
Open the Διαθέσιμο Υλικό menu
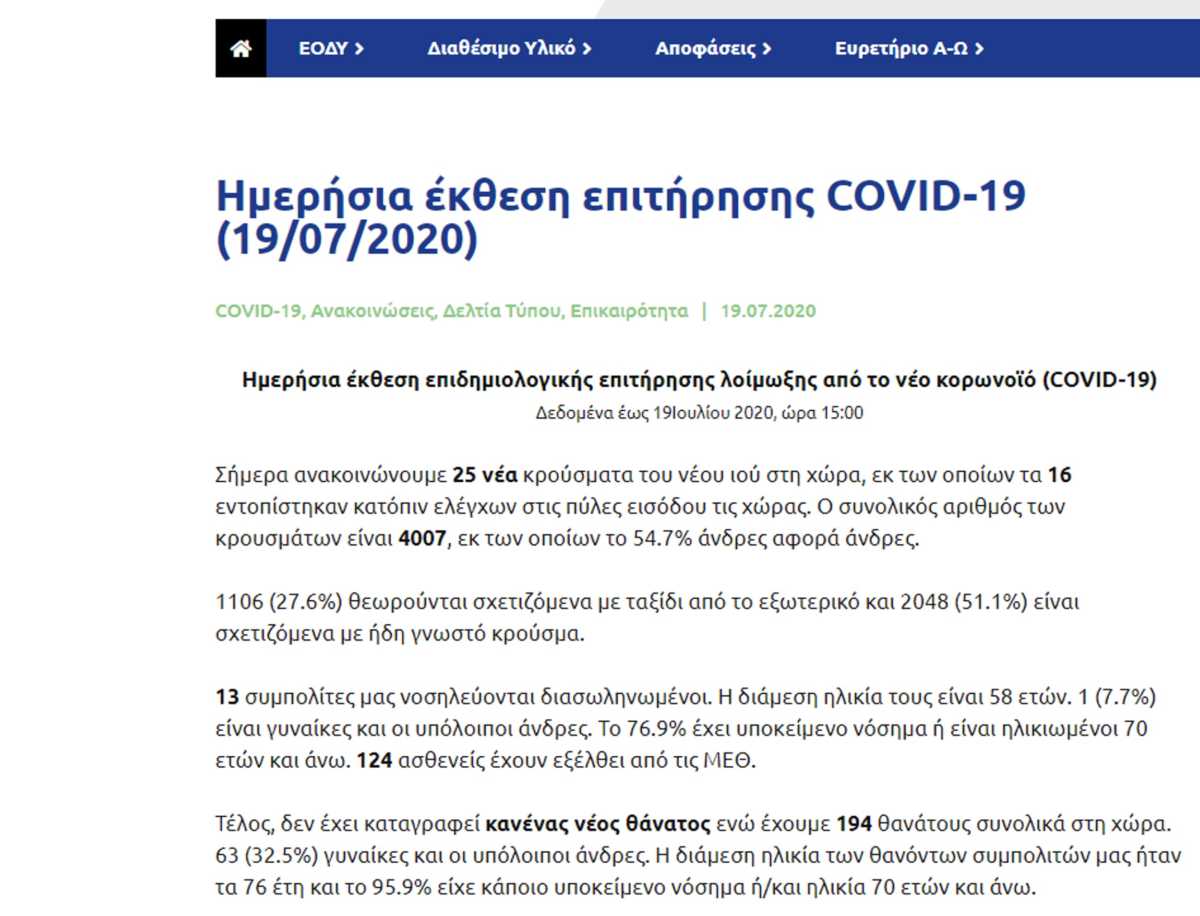[501, 48]
